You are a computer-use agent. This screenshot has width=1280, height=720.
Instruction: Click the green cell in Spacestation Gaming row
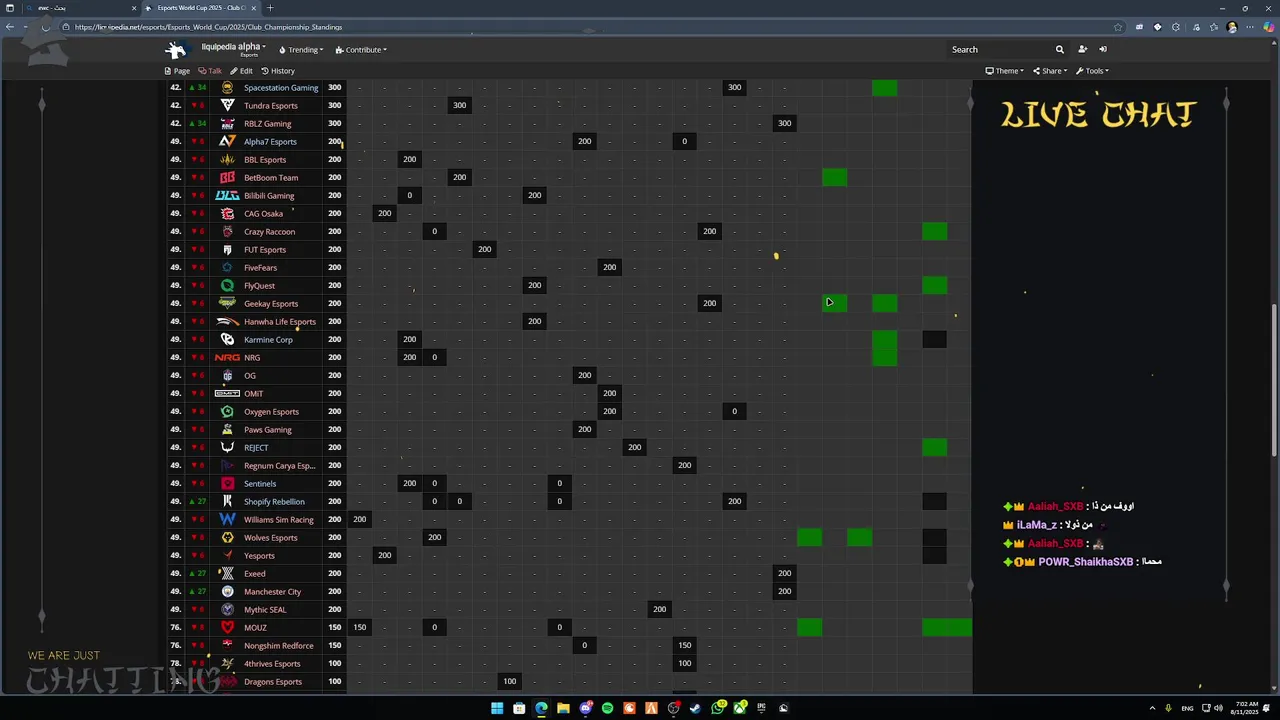885,87
